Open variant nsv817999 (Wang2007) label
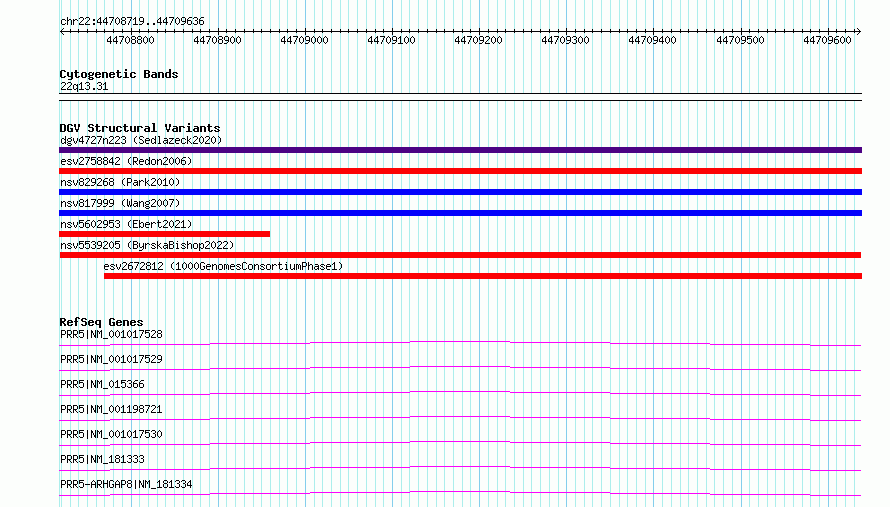Image resolution: width=890 pixels, height=507 pixels. [120, 203]
